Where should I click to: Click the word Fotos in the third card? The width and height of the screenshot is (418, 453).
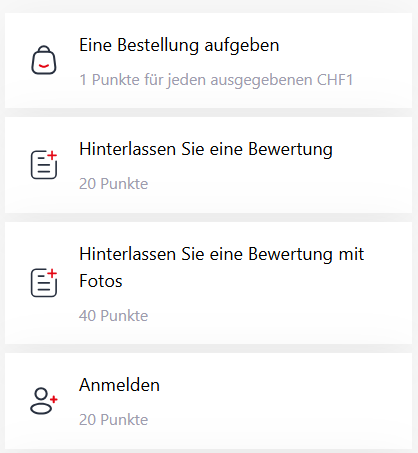(x=101, y=281)
